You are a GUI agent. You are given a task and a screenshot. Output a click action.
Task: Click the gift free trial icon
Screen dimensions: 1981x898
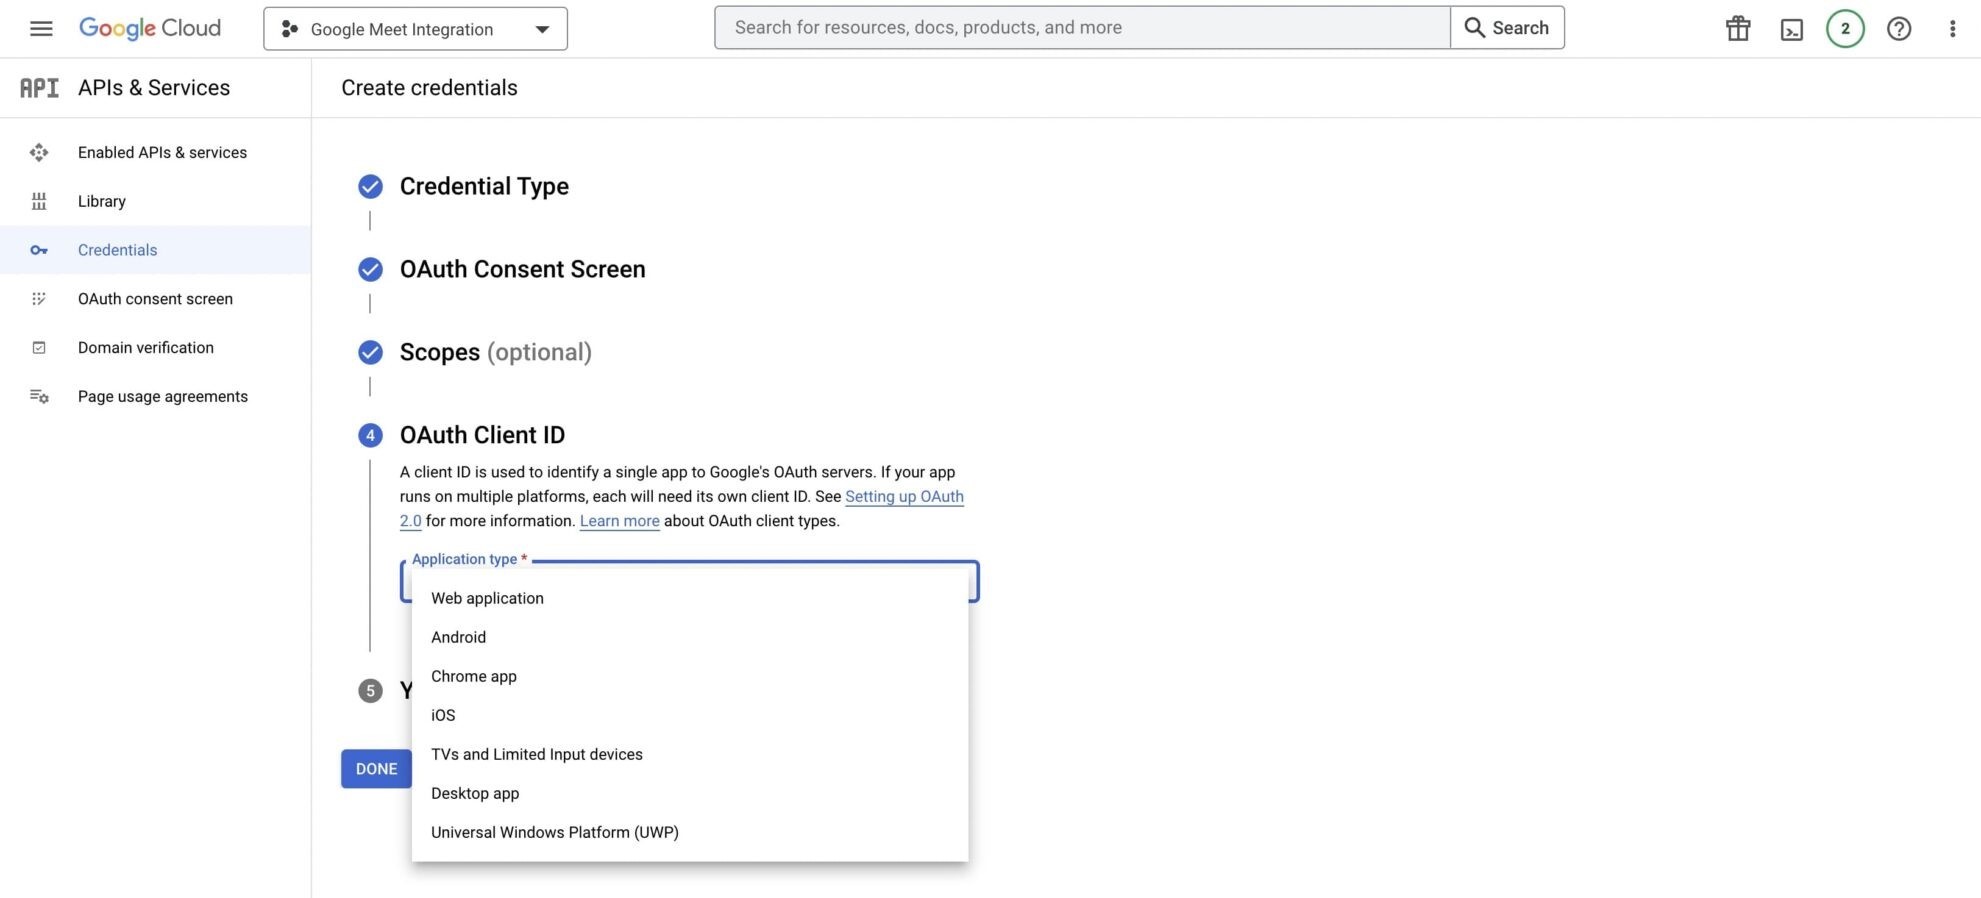1738,28
